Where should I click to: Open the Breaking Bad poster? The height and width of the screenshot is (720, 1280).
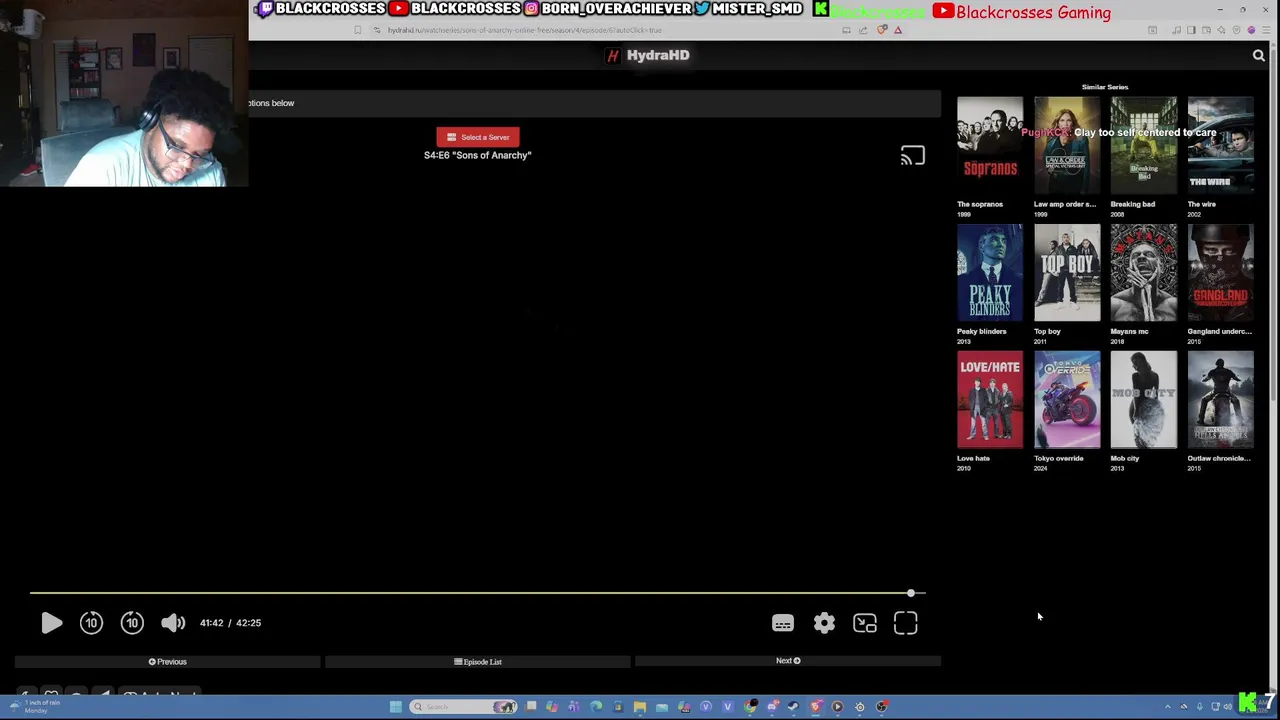[x=1144, y=145]
